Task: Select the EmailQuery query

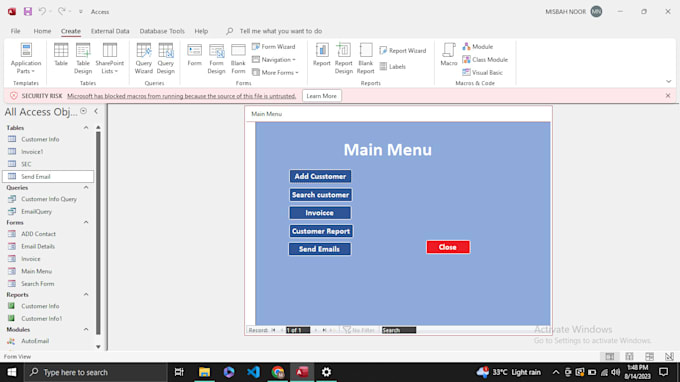Action: (48, 212)
